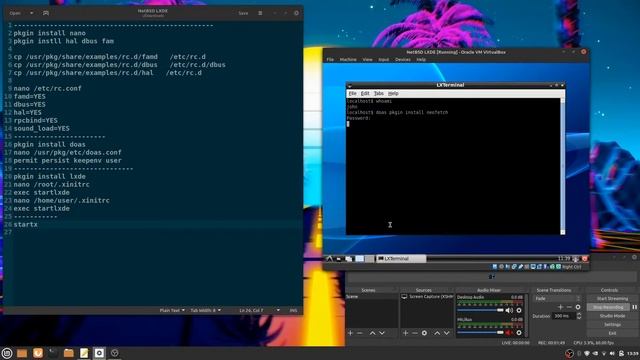
Task: Add a new scene in OBS Scenes panel
Action: (x=350, y=333)
